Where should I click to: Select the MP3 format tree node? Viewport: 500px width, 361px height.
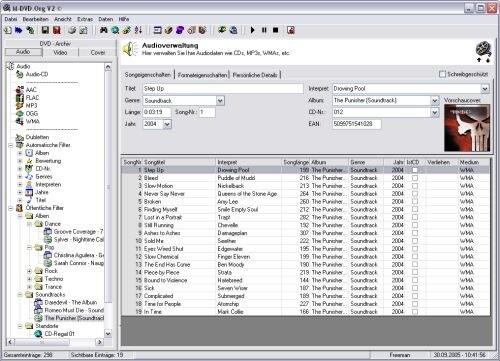coord(27,106)
